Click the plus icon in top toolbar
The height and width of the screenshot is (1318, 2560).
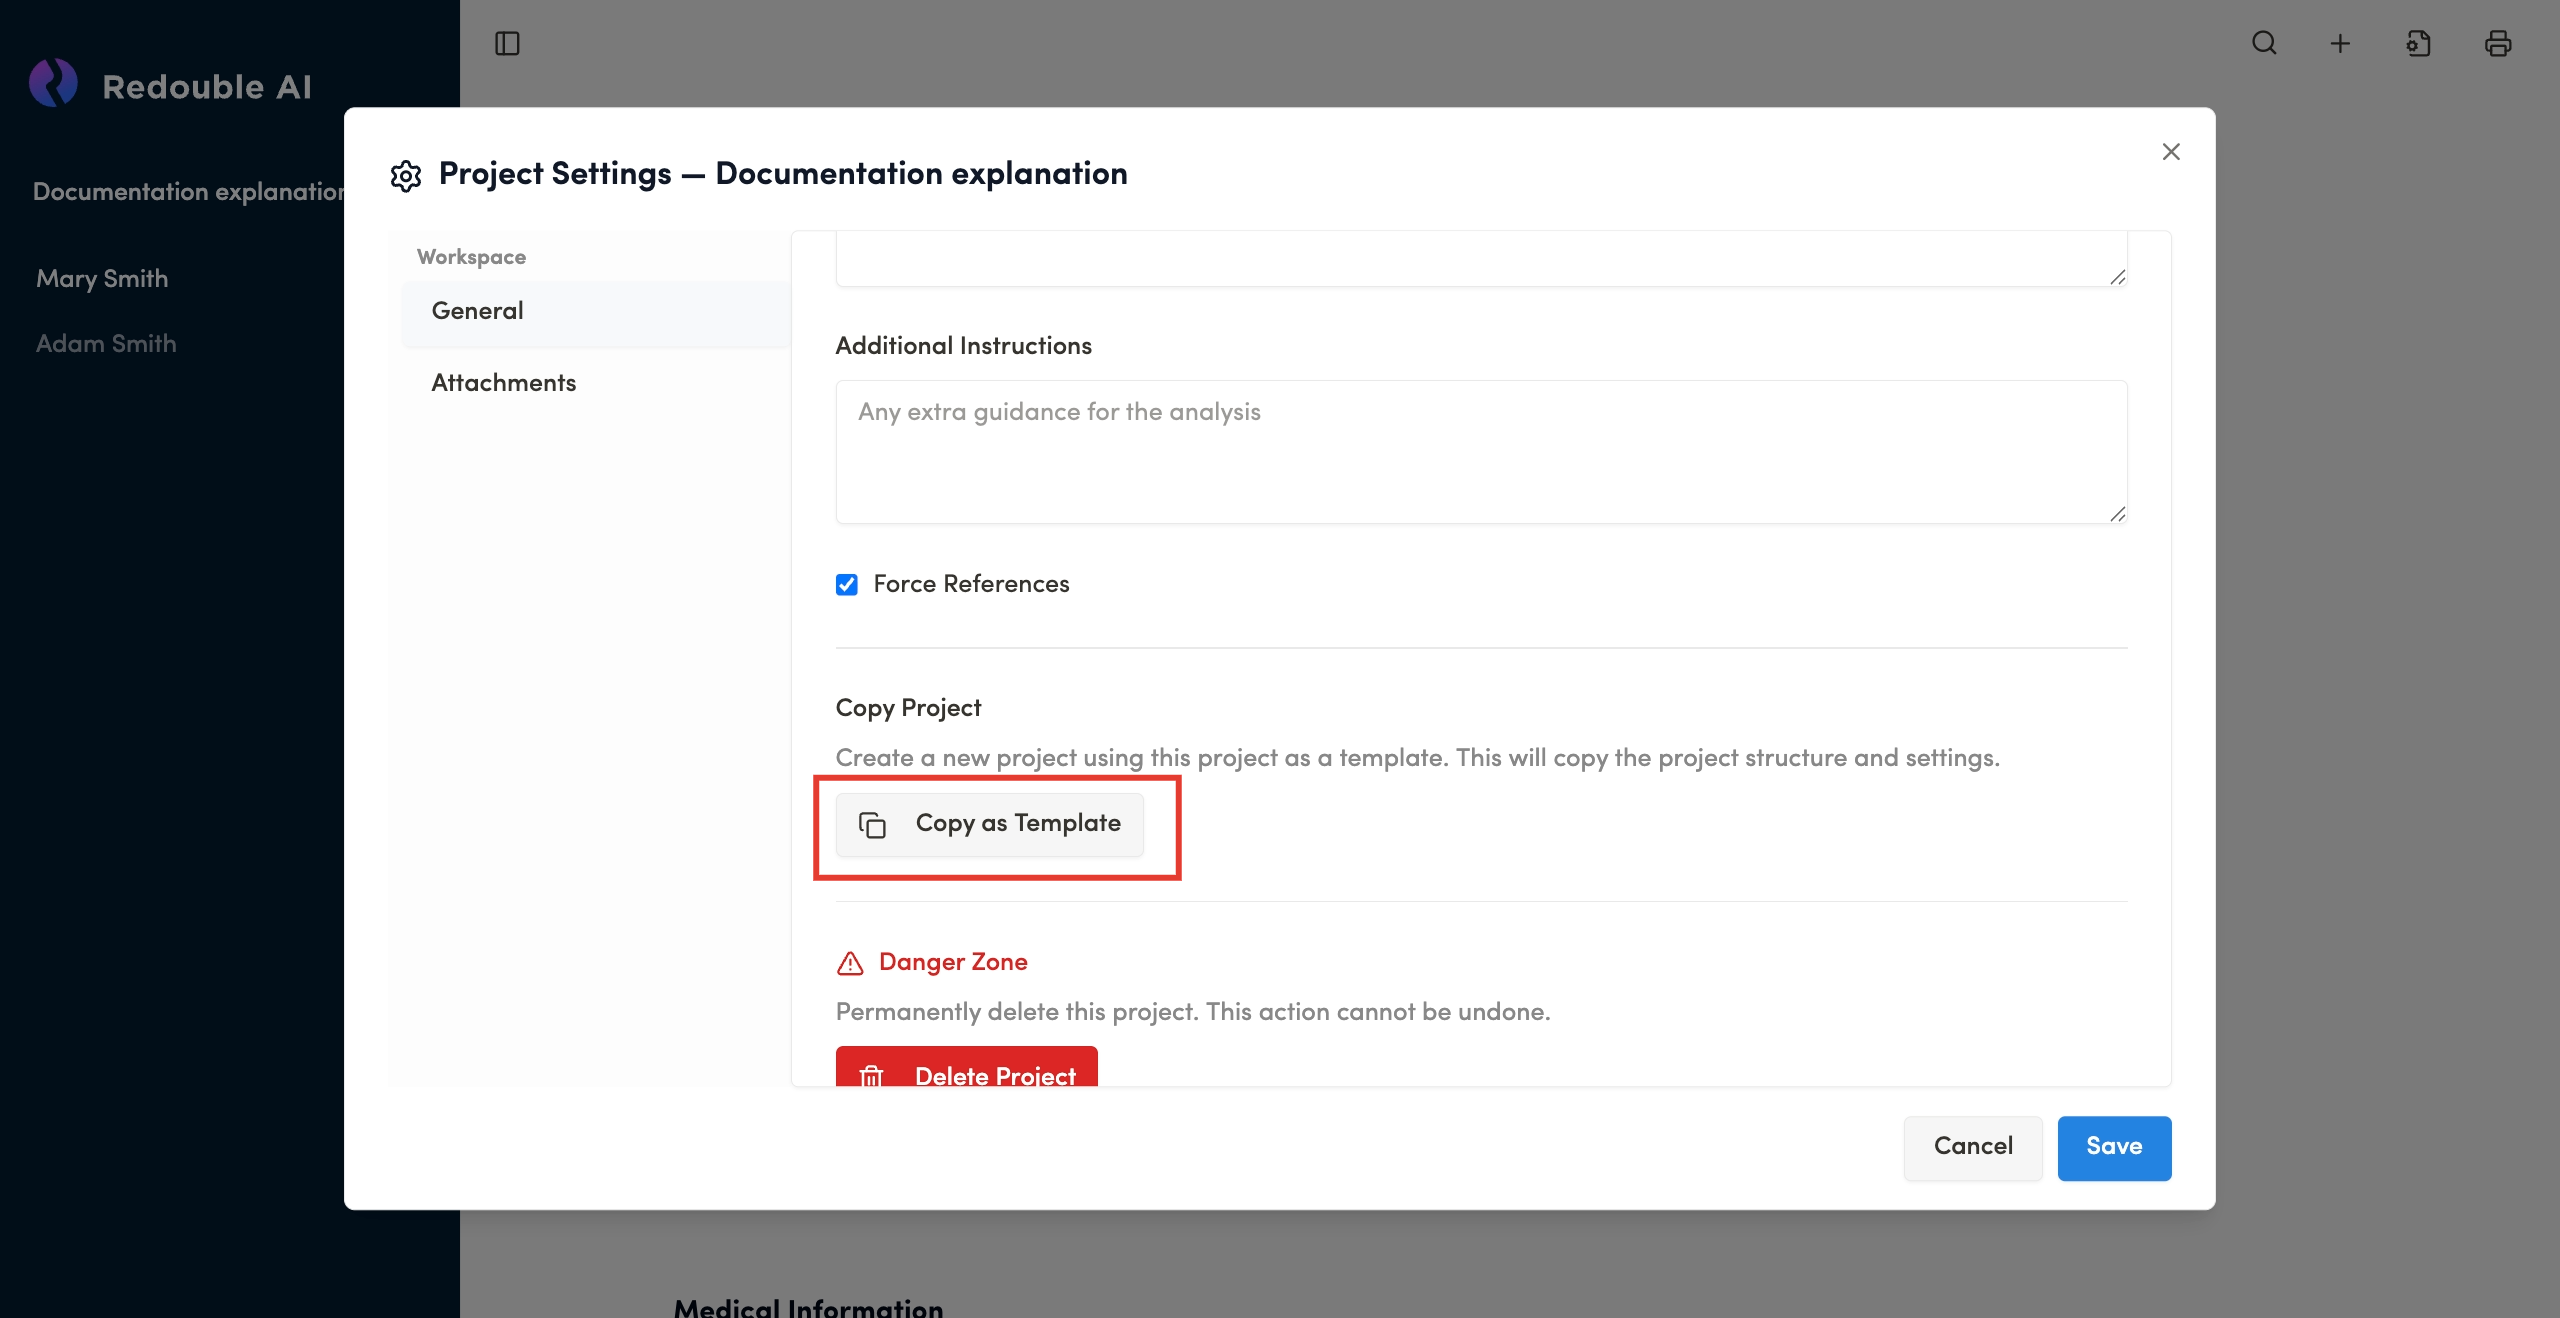pos(2340,43)
